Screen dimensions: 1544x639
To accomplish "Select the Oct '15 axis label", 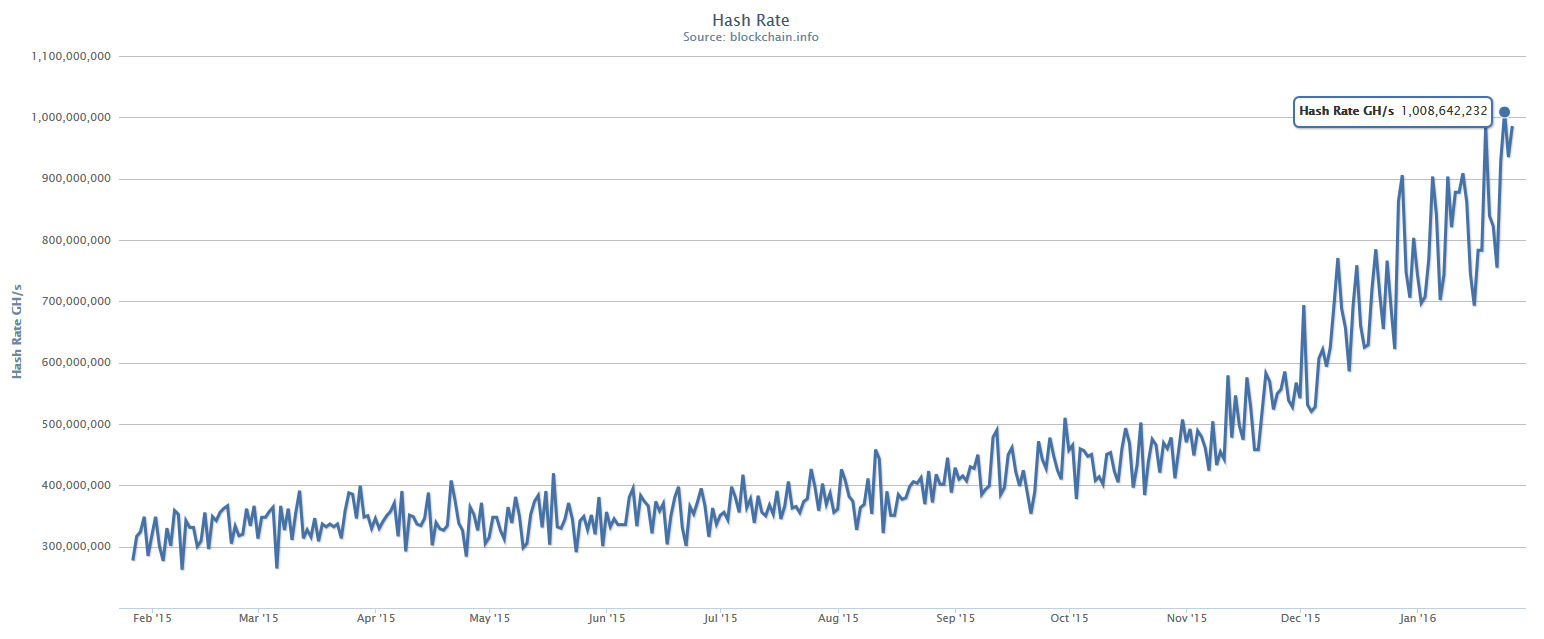I will (x=1070, y=618).
